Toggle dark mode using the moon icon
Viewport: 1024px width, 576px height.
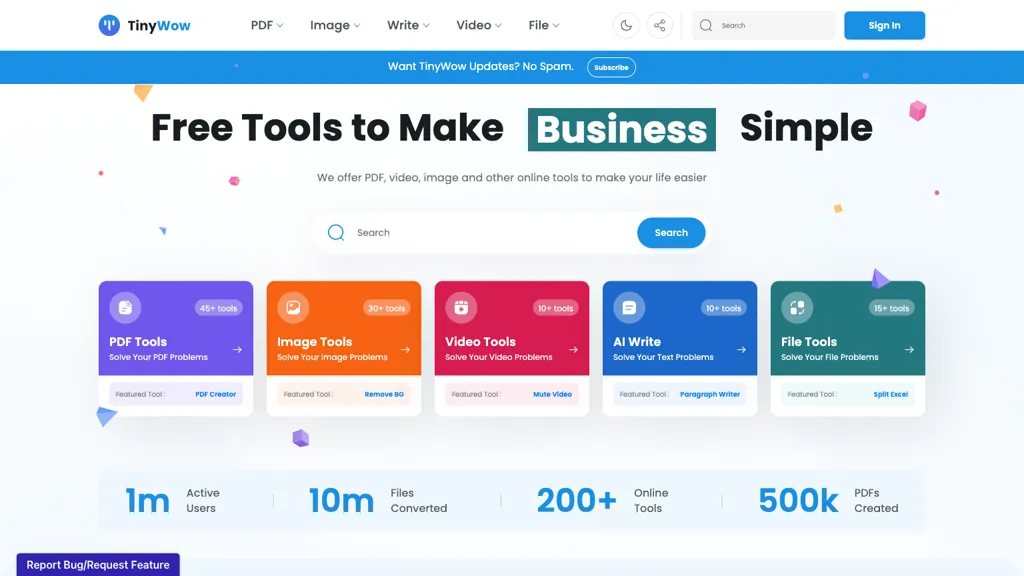pyautogui.click(x=626, y=25)
